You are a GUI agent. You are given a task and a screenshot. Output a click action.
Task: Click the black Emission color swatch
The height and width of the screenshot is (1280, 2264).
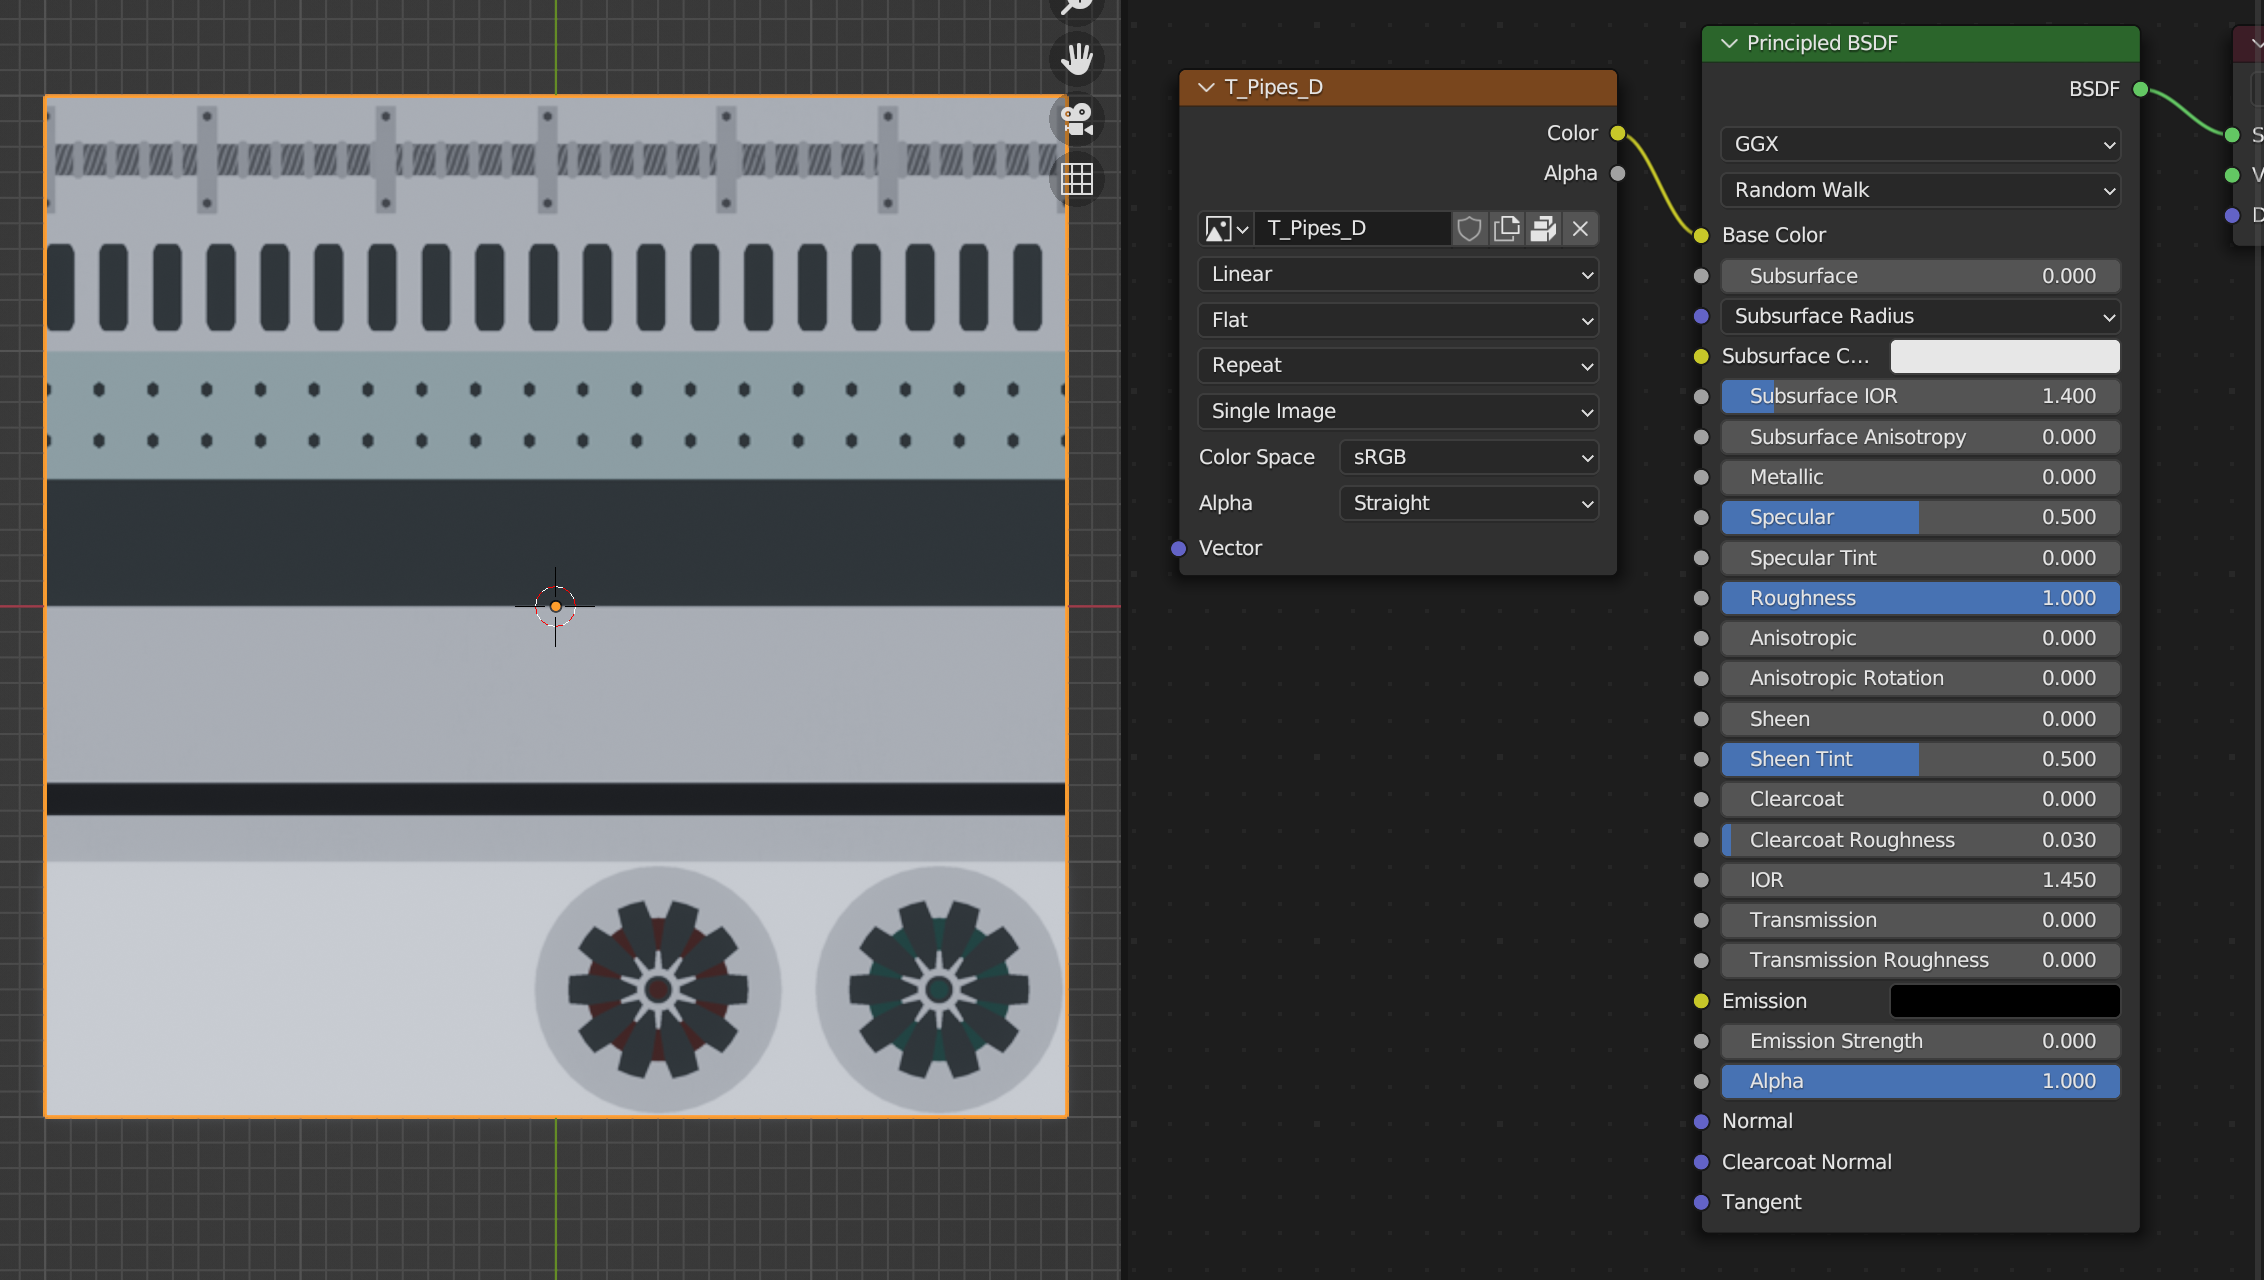[2004, 1001]
